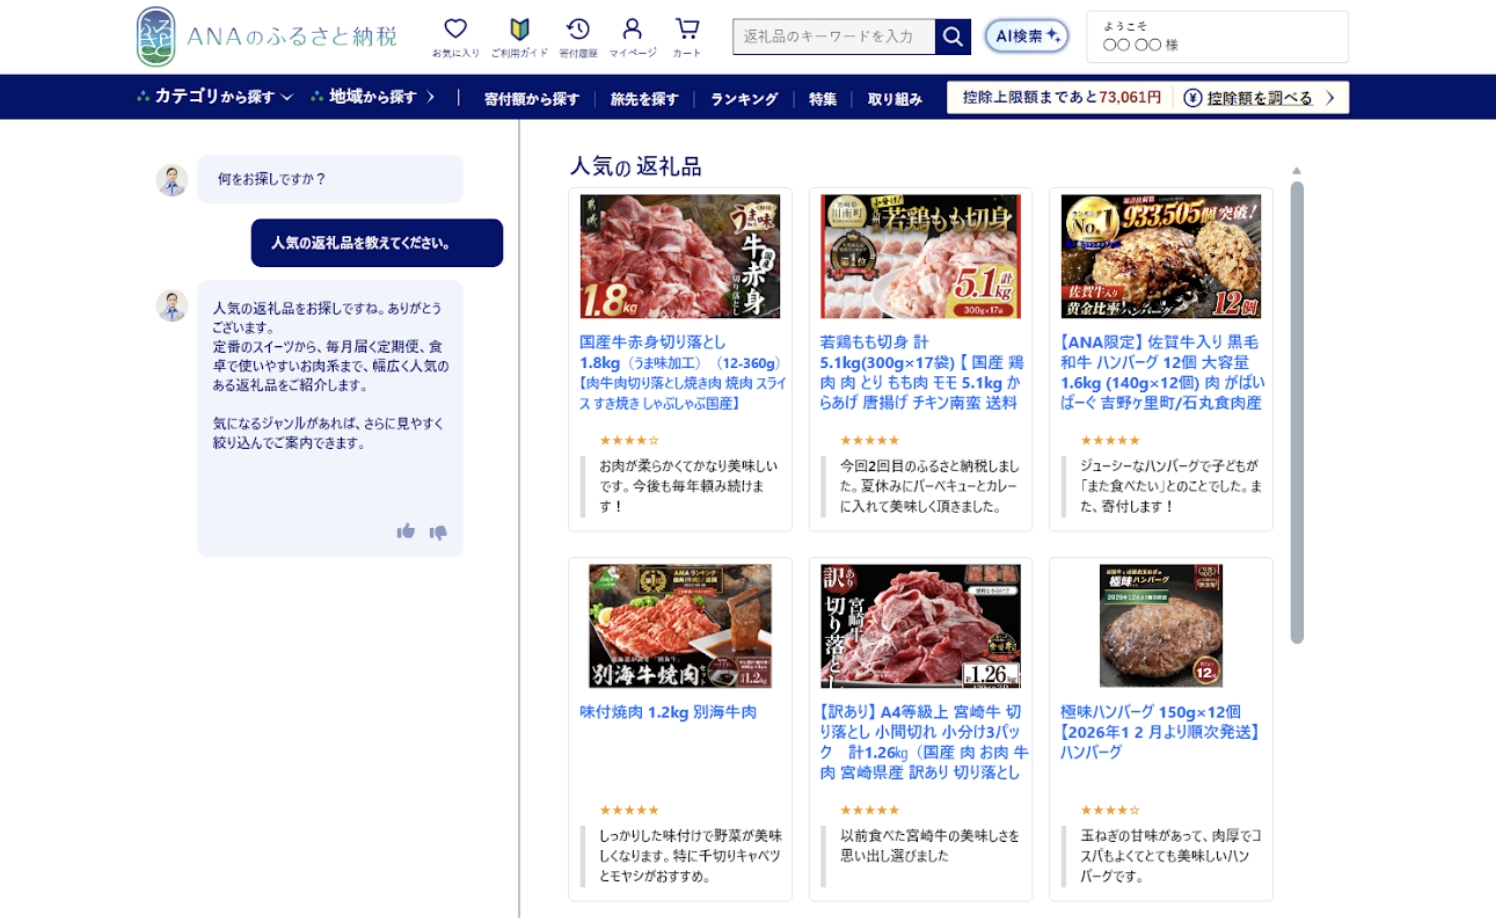Screen dimensions: 1496x918
Task: Click the ○○ ○○ 様 welcome box
Action: pyautogui.click(x=1217, y=37)
